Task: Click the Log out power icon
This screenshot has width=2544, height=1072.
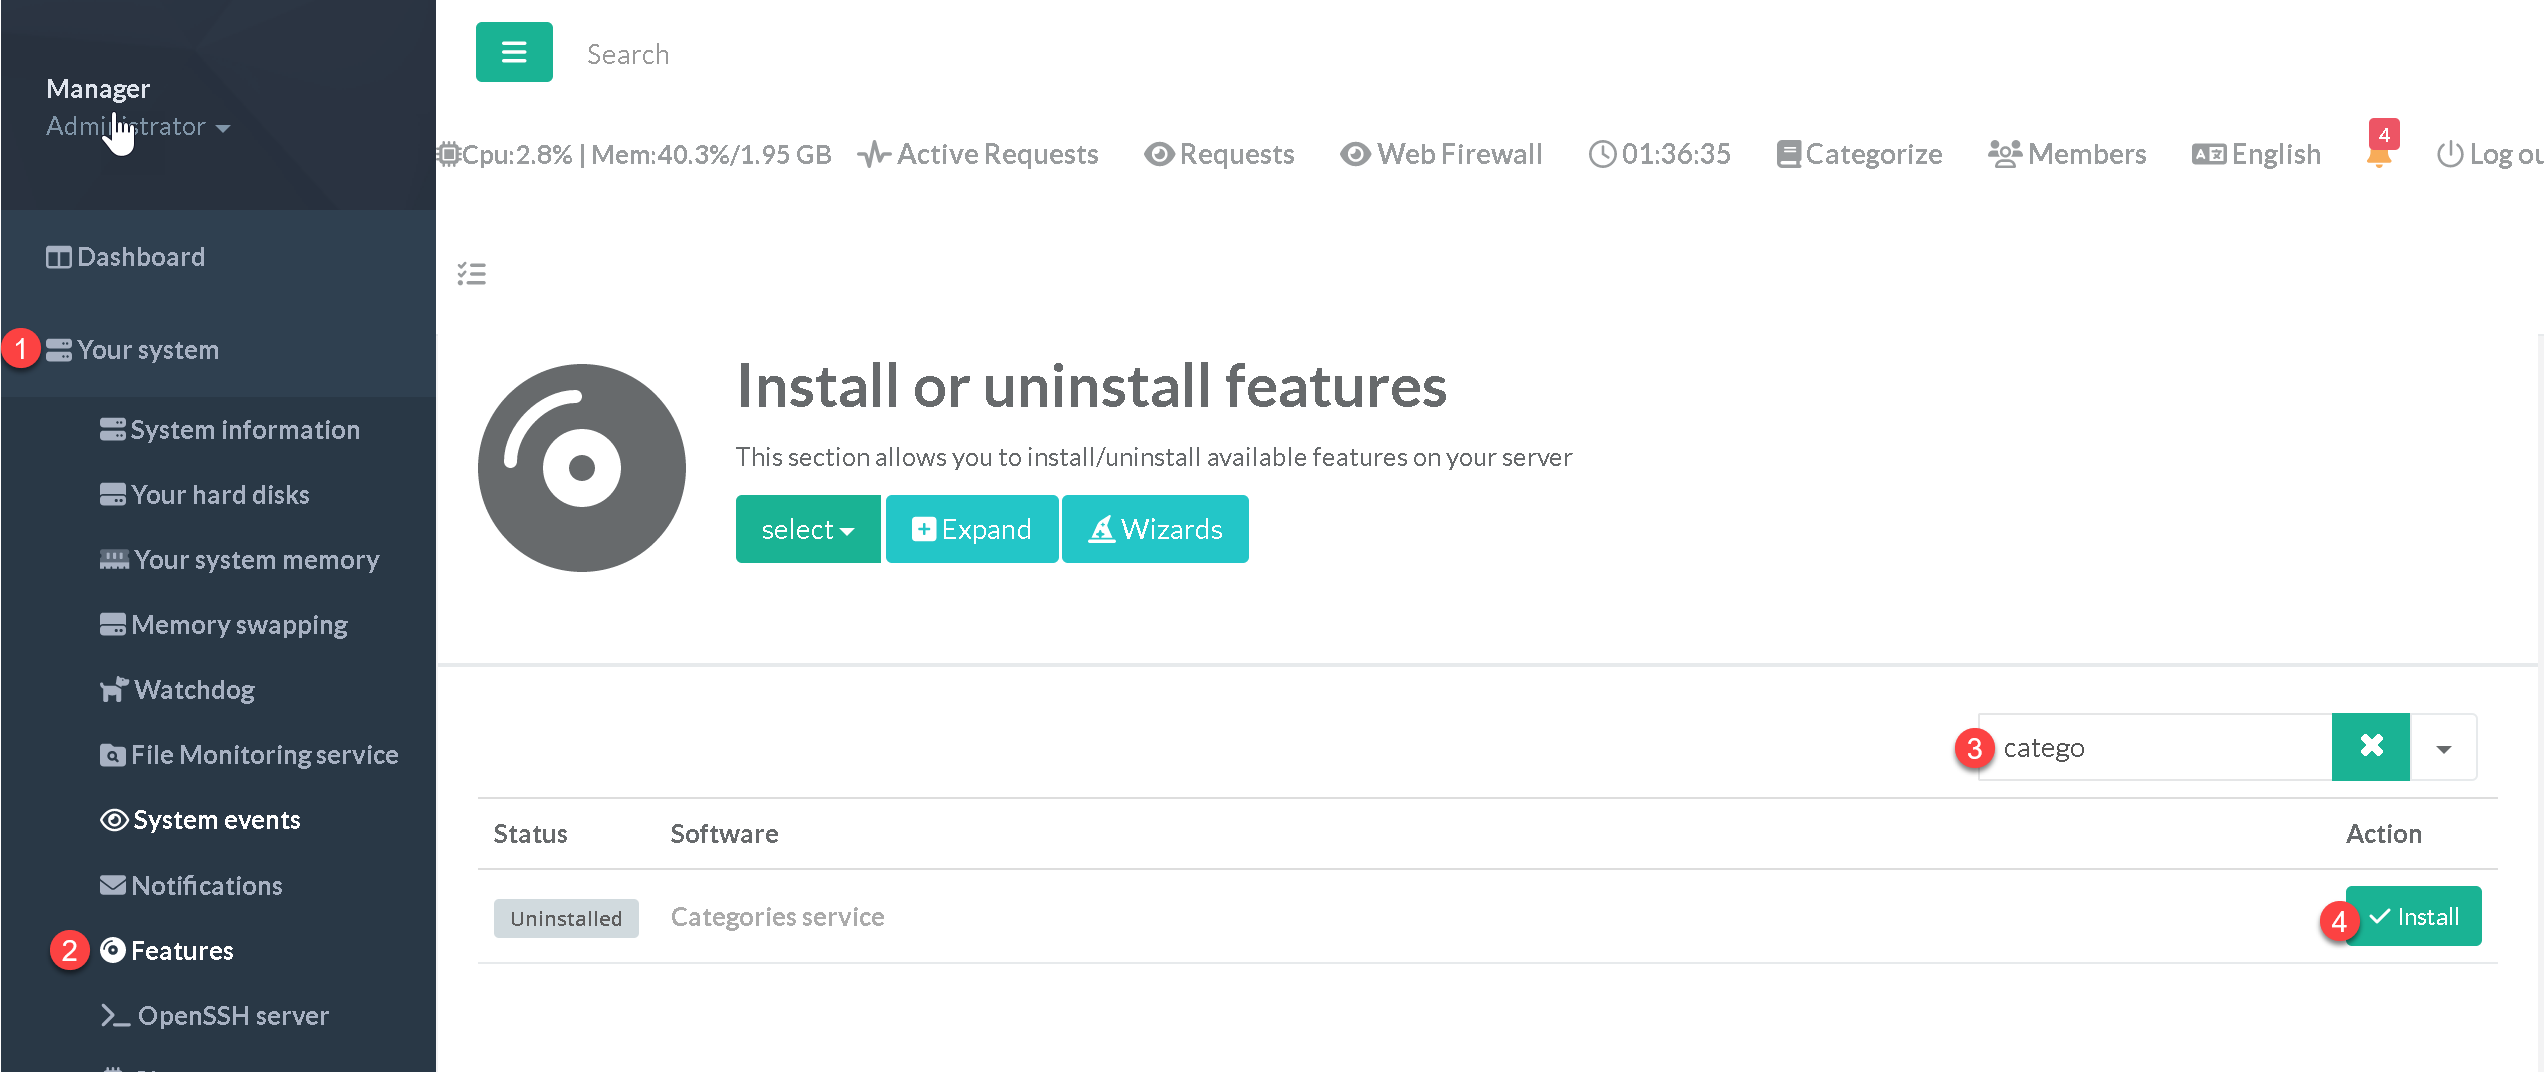Action: pos(2488,154)
